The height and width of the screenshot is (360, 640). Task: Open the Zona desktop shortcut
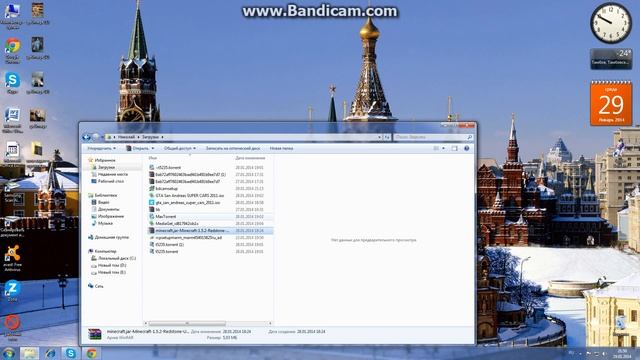point(12,291)
